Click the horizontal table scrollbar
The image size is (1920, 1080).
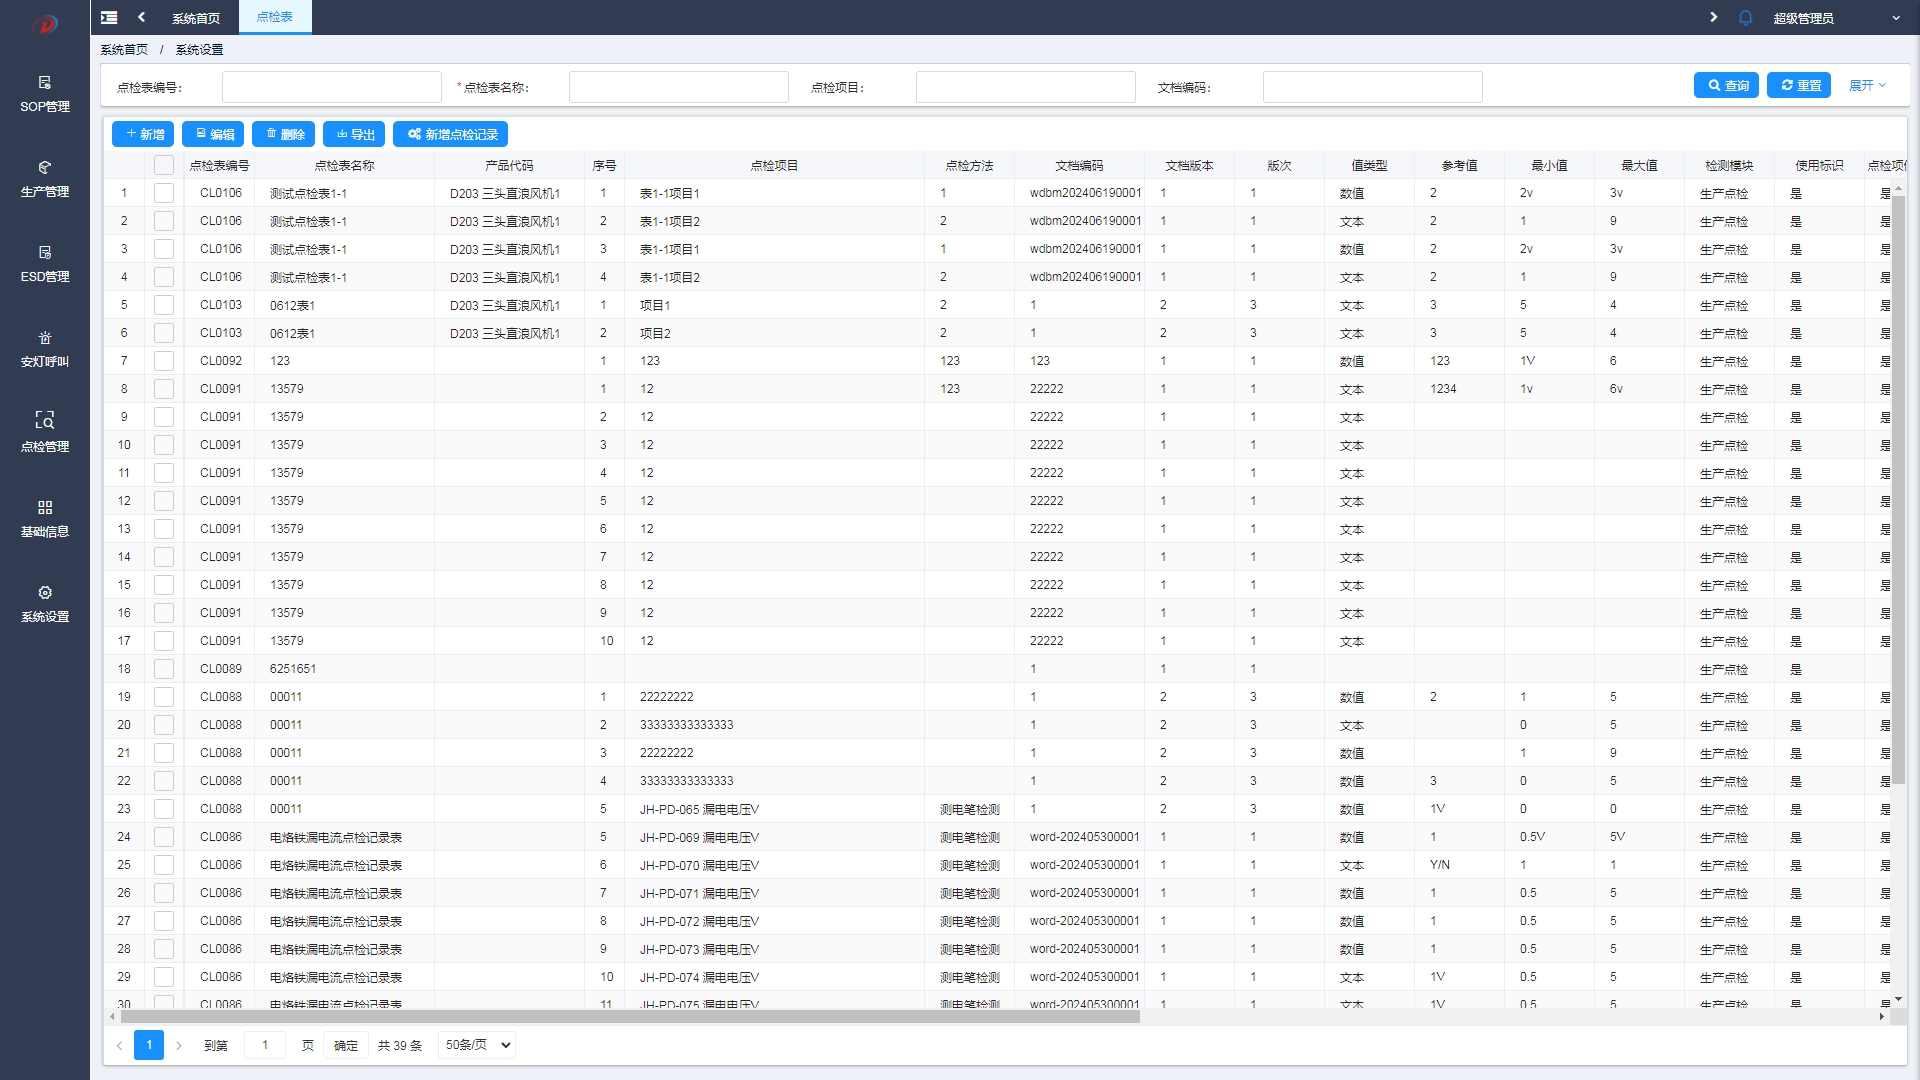tap(630, 1016)
